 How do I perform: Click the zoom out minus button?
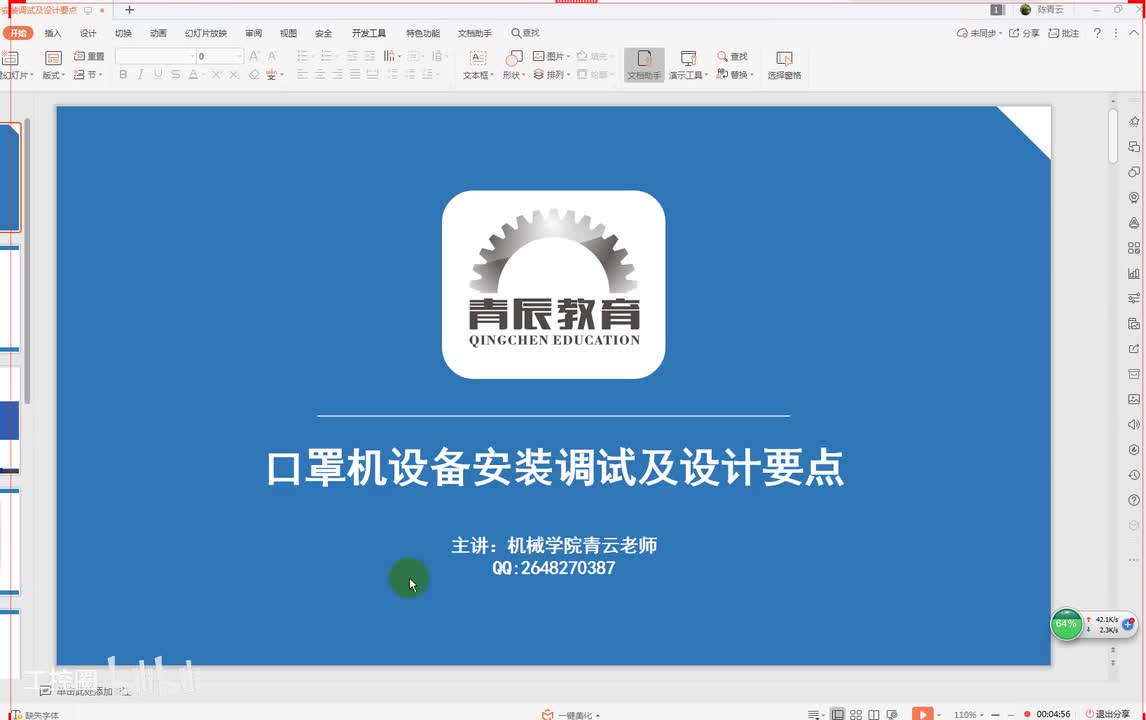tap(995, 714)
